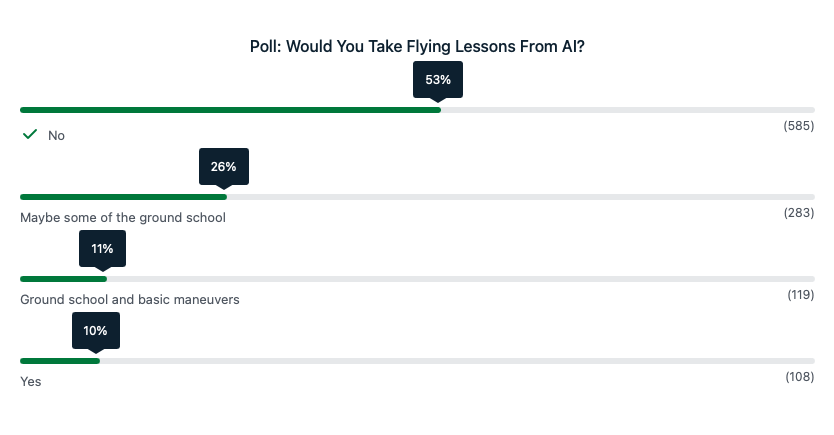Screen dimensions: 834x435
Task: Click the (108) vote count
Action: pos(800,376)
